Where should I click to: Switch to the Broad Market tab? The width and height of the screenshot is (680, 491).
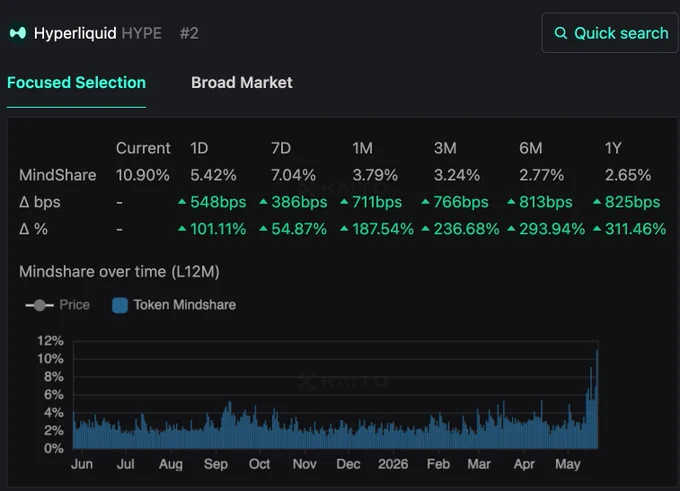242,82
